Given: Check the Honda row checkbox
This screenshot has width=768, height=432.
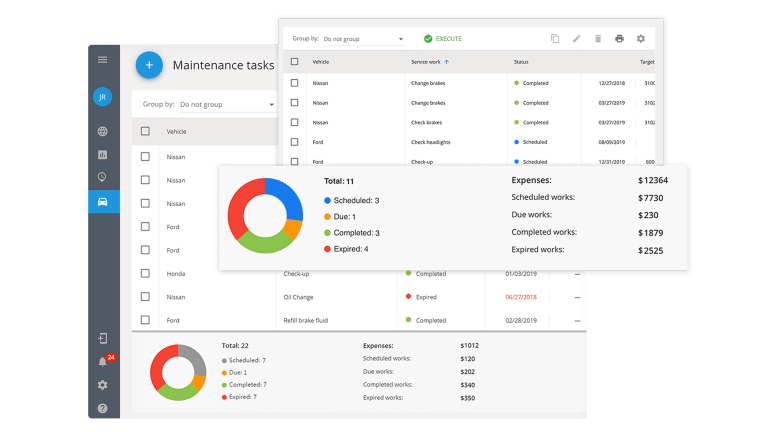Looking at the screenshot, I should tap(145, 273).
